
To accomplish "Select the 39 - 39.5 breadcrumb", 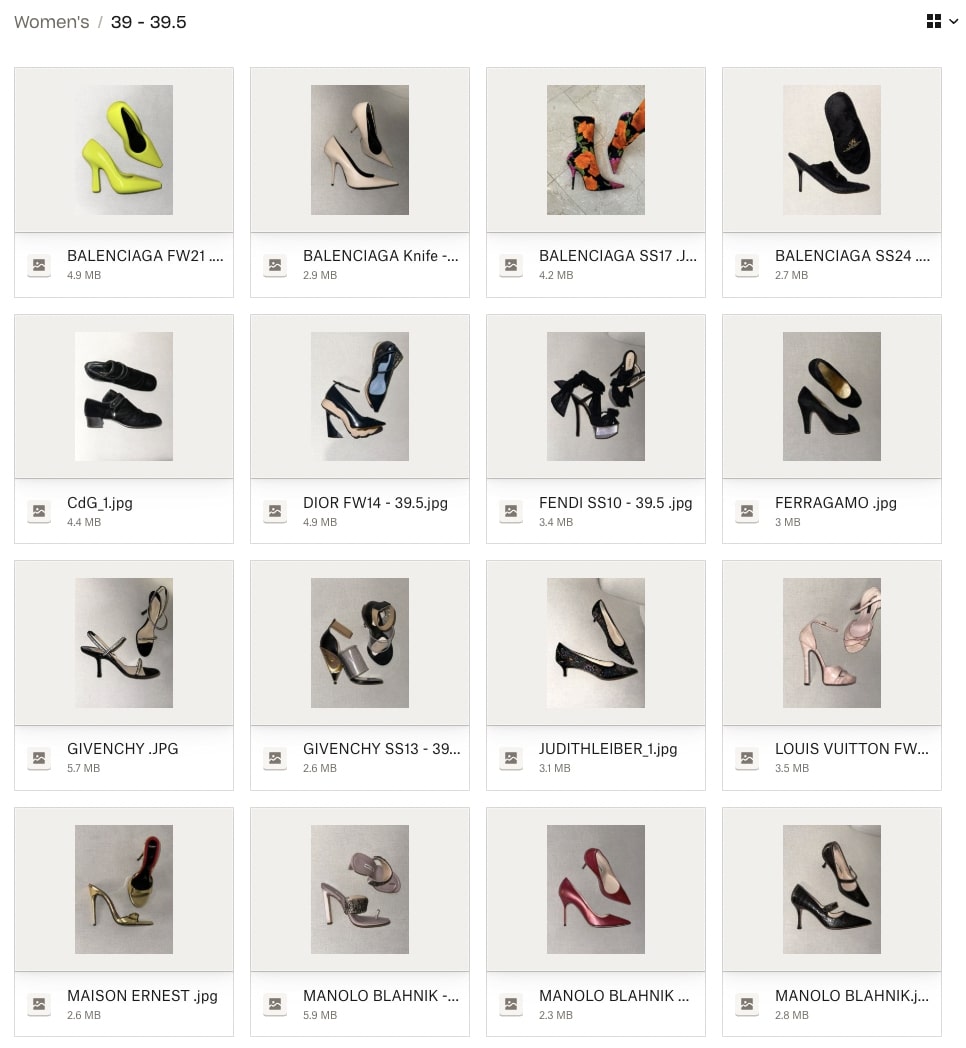I will click(x=148, y=22).
